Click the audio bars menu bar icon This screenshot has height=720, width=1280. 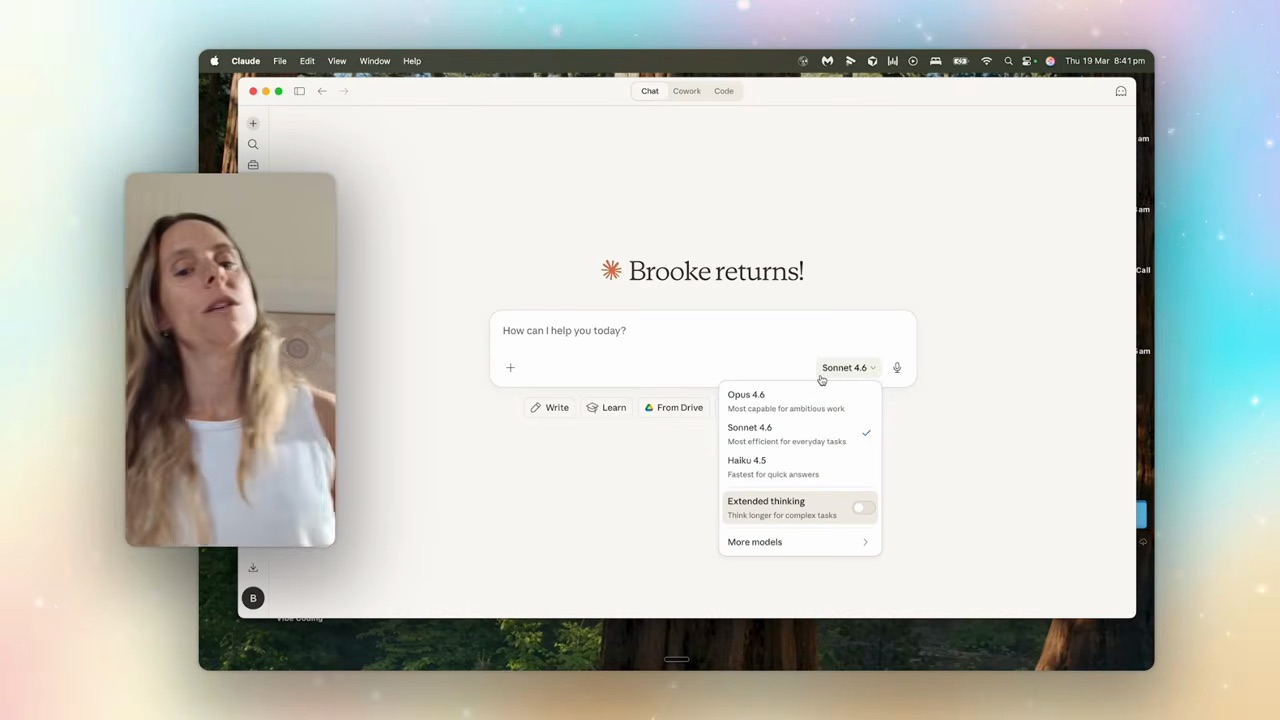pyautogui.click(x=892, y=61)
